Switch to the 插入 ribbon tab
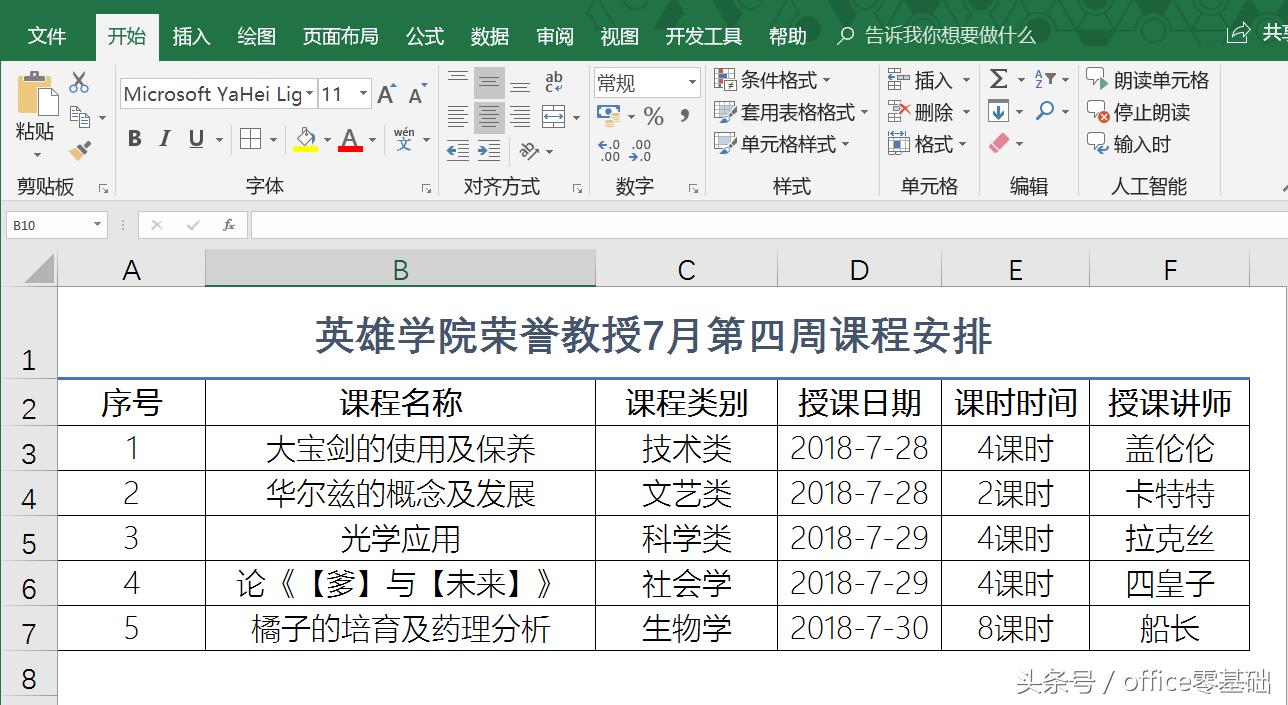Screen dimensions: 1288x705 point(191,35)
